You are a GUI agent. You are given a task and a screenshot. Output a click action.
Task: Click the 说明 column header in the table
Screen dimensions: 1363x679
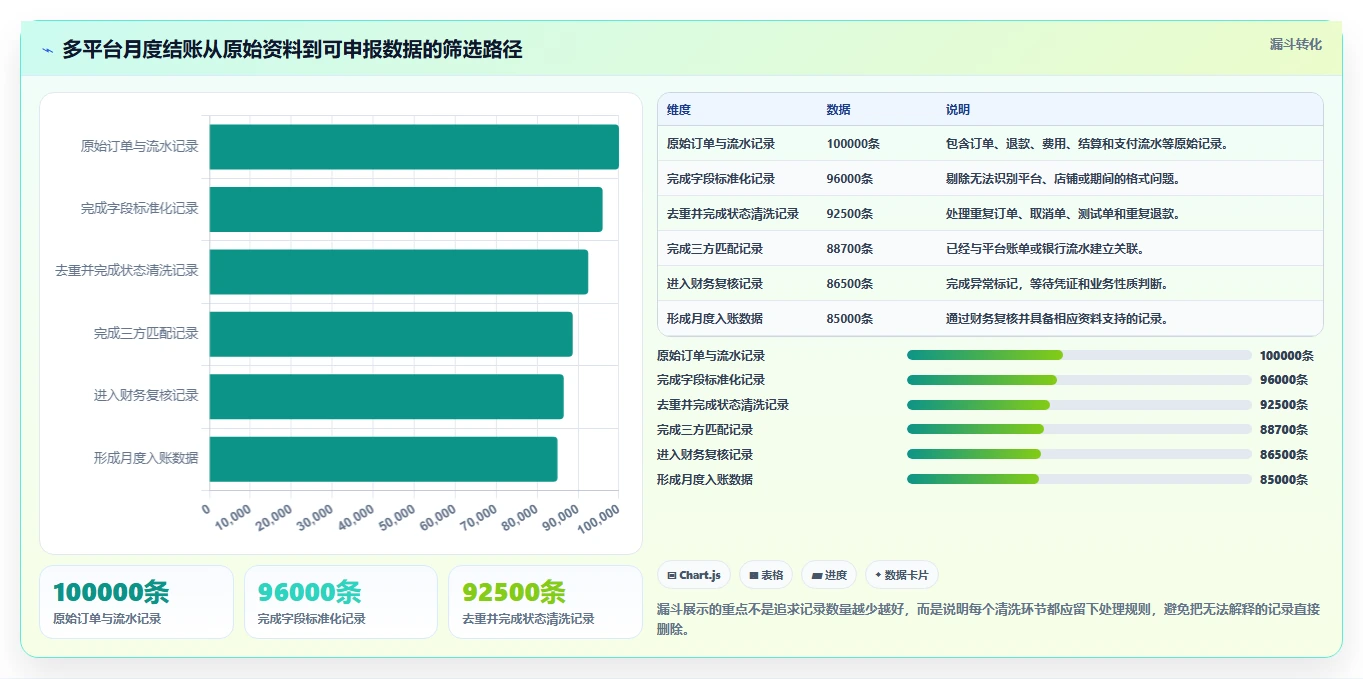coord(958,110)
